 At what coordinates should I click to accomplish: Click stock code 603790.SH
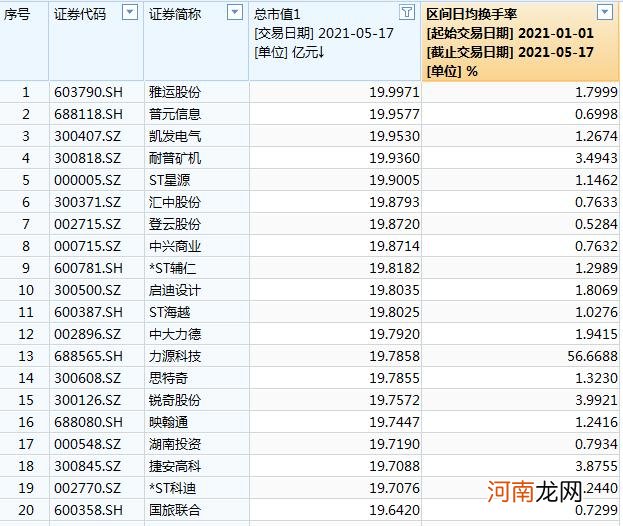(88, 92)
